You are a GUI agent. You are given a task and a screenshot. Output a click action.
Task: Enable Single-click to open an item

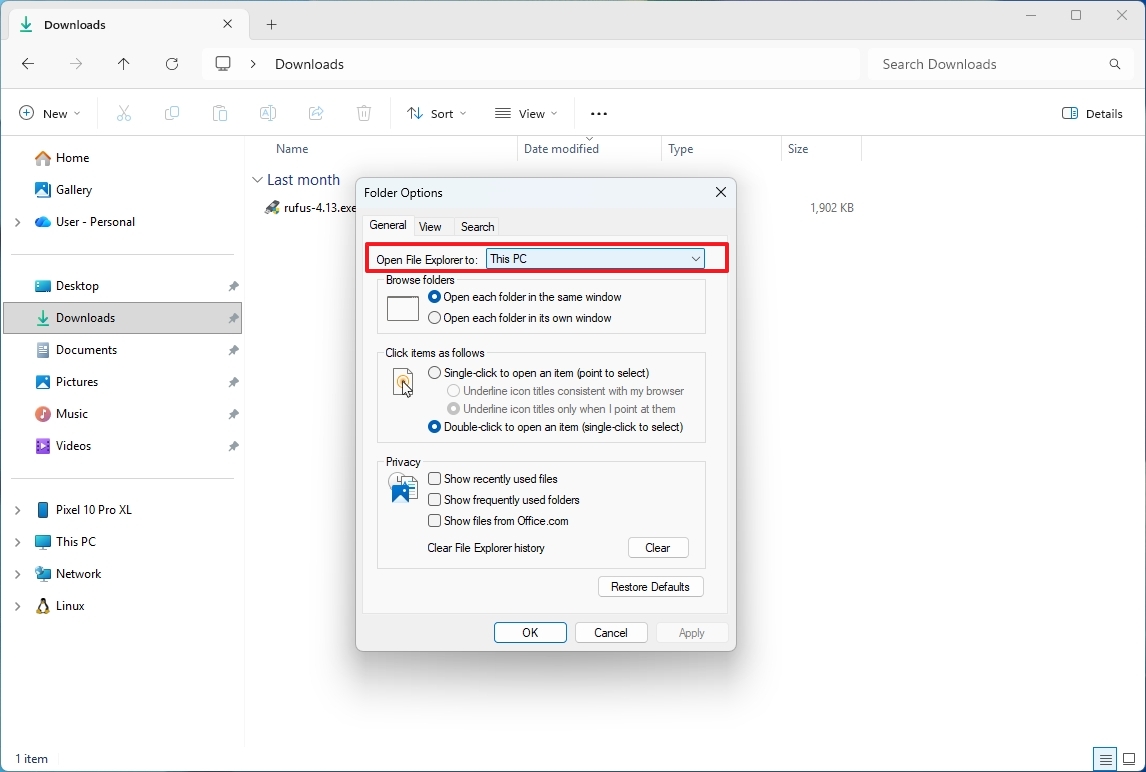(x=435, y=372)
